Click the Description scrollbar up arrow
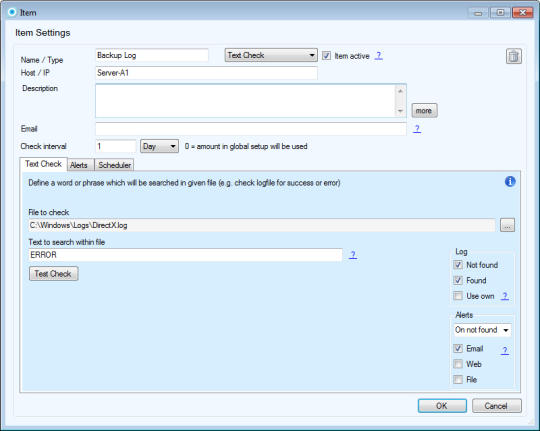 tap(400, 91)
